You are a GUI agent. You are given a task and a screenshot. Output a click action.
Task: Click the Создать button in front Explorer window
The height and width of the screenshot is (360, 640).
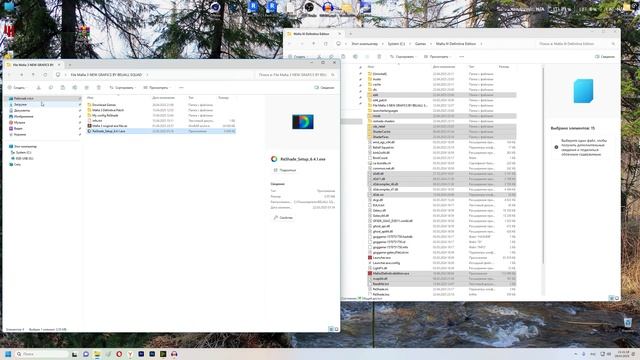17,88
